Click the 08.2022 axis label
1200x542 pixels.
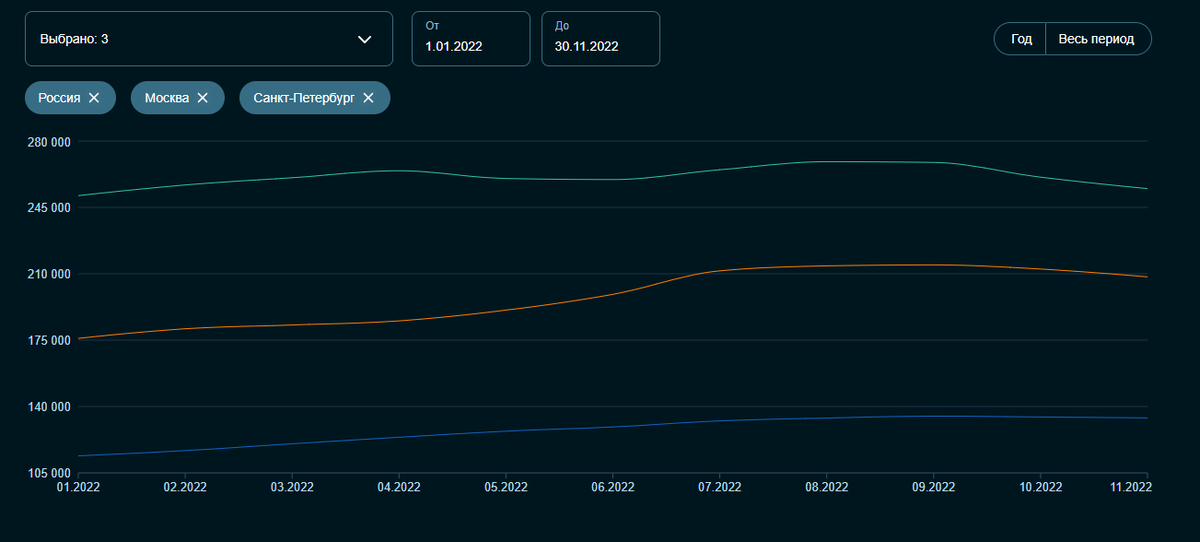[827, 487]
